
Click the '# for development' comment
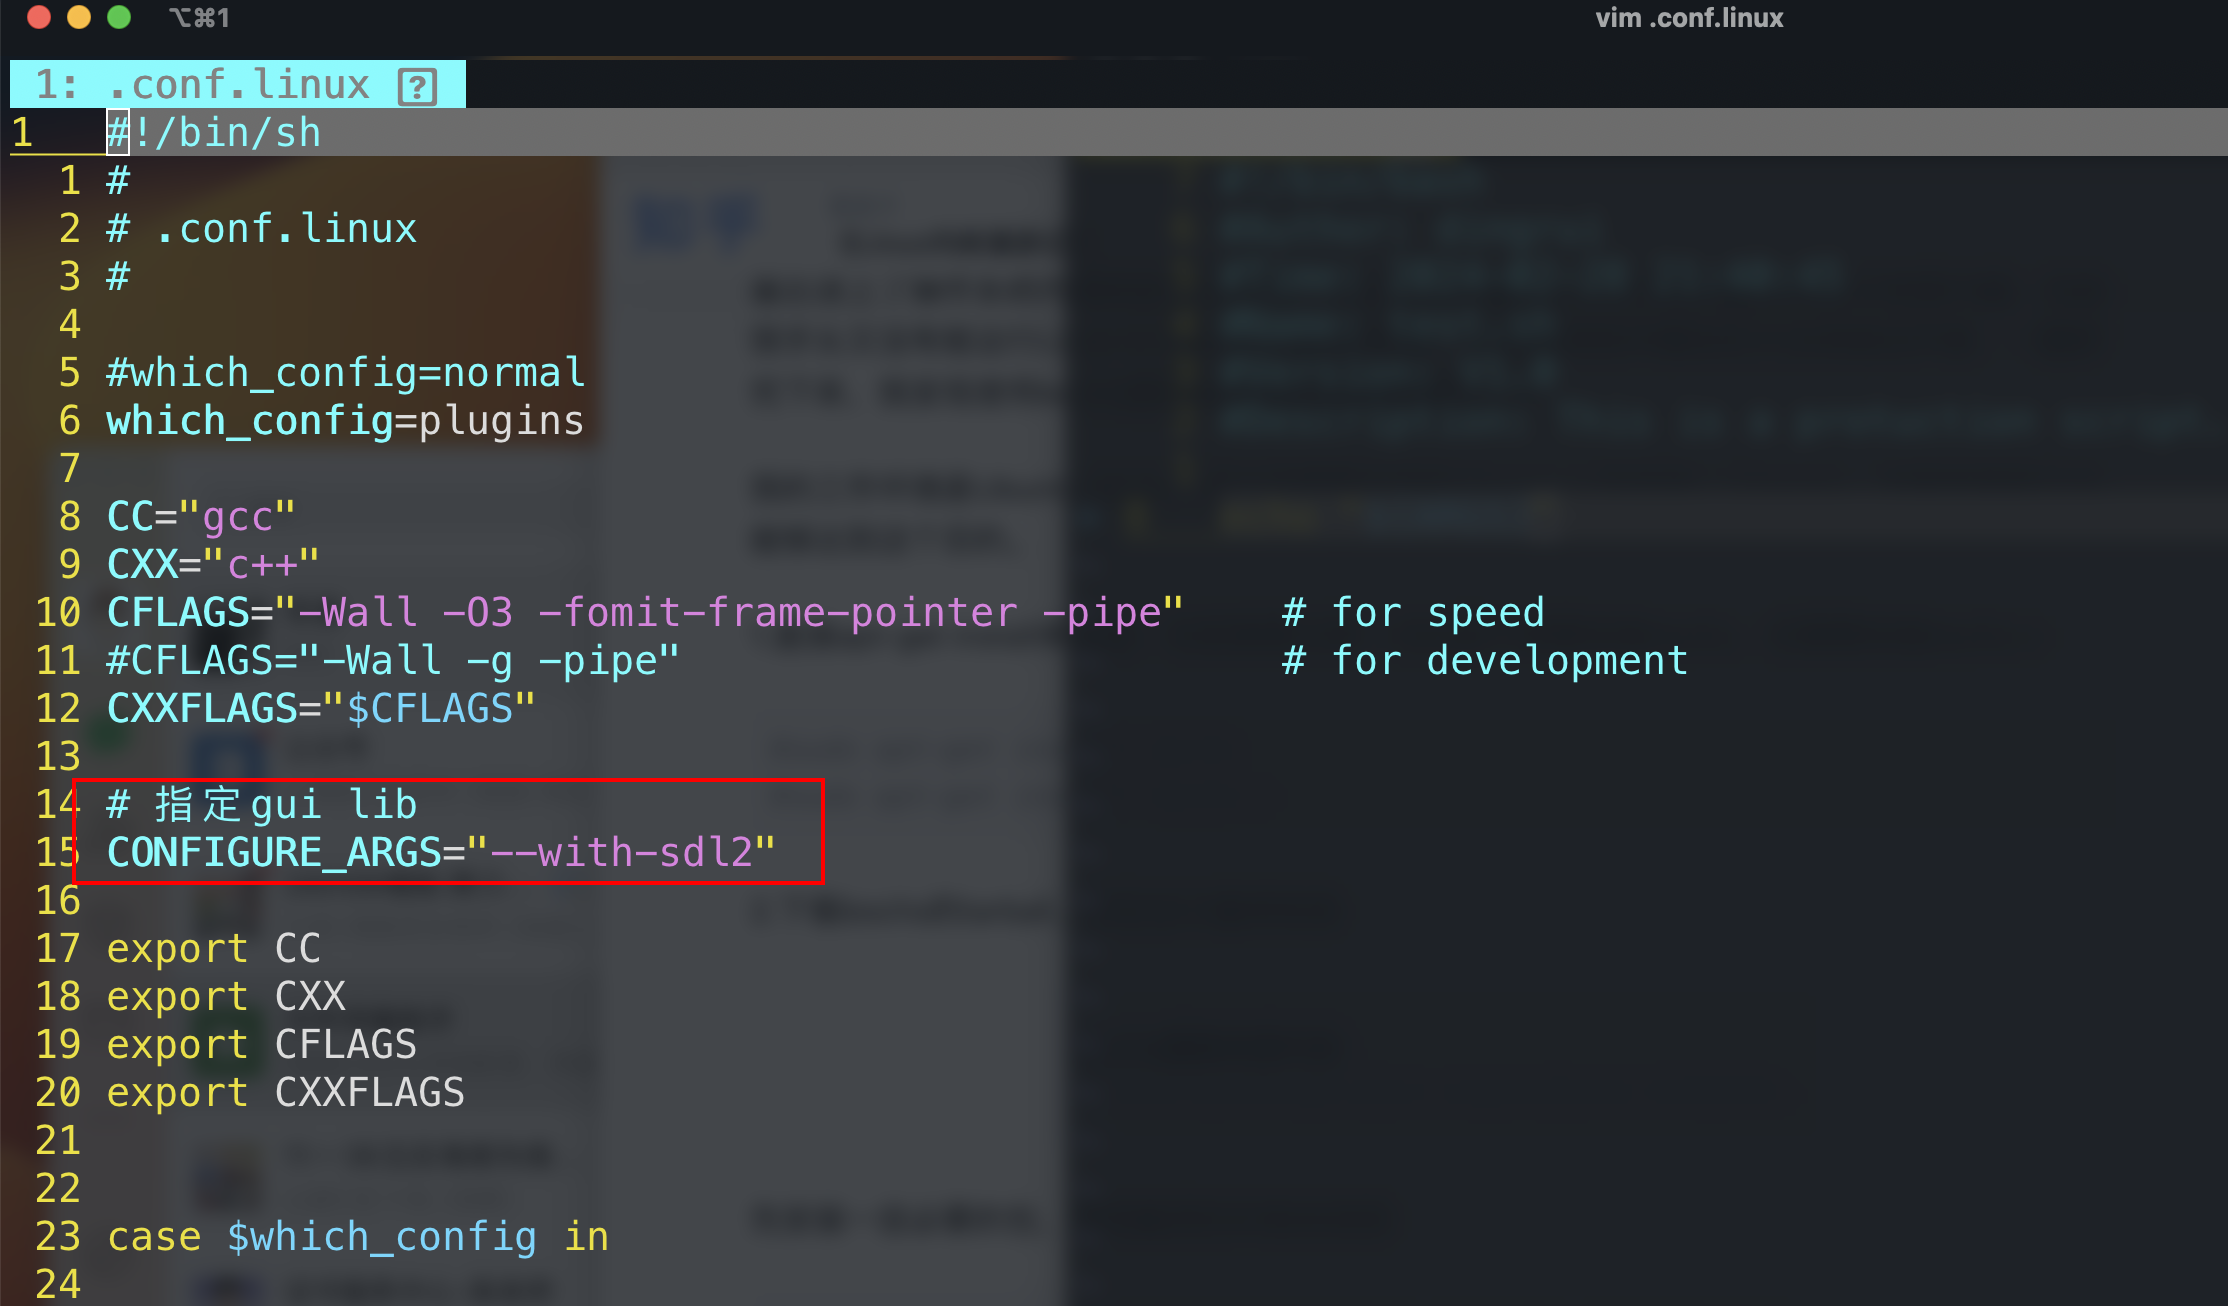[x=1484, y=661]
